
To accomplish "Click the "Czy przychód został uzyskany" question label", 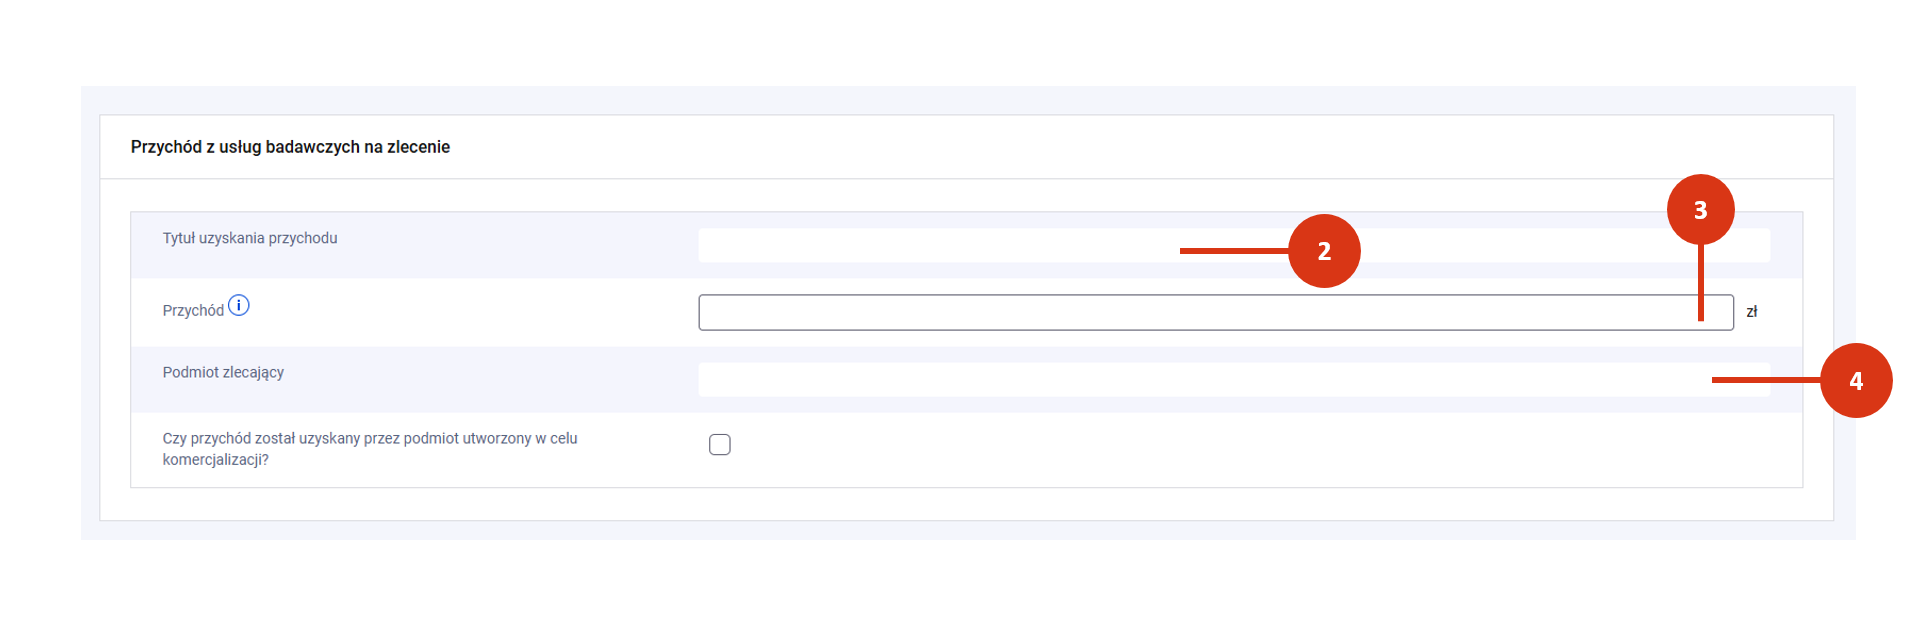I will 370,438.
